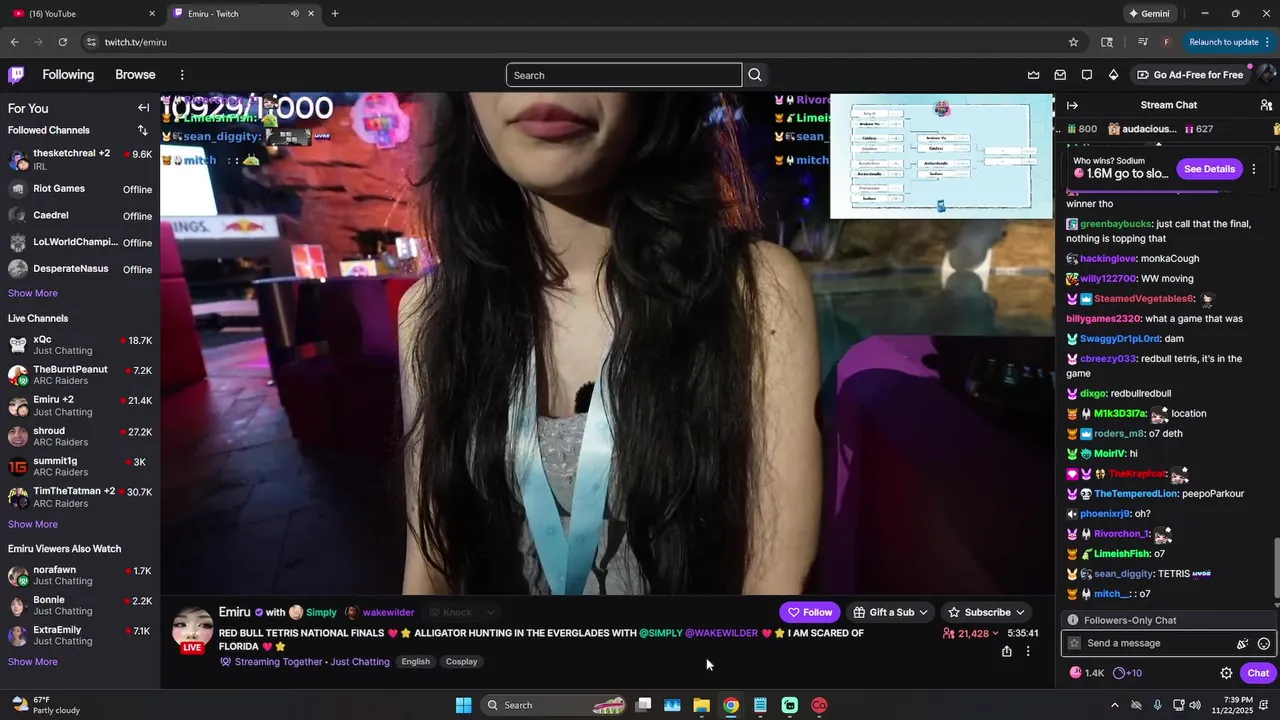Collapse the For You sidebar
Viewport: 1280px width, 720px height.
tap(143, 108)
